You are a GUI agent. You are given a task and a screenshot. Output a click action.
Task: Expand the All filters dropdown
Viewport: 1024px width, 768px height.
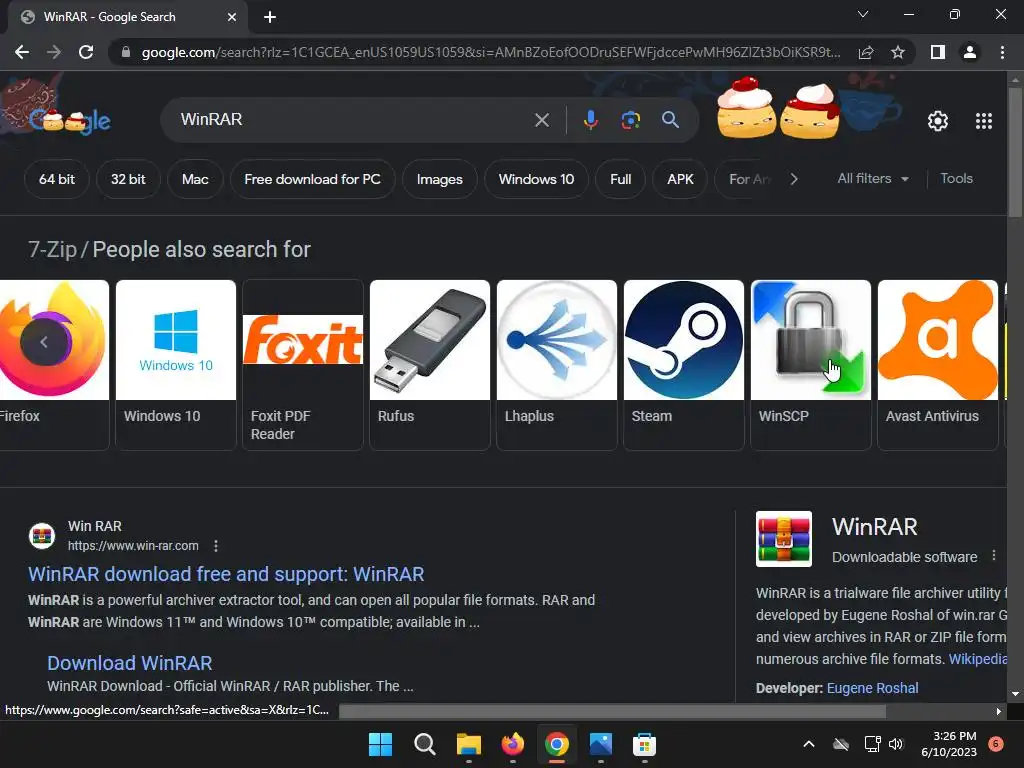pyautogui.click(x=873, y=178)
